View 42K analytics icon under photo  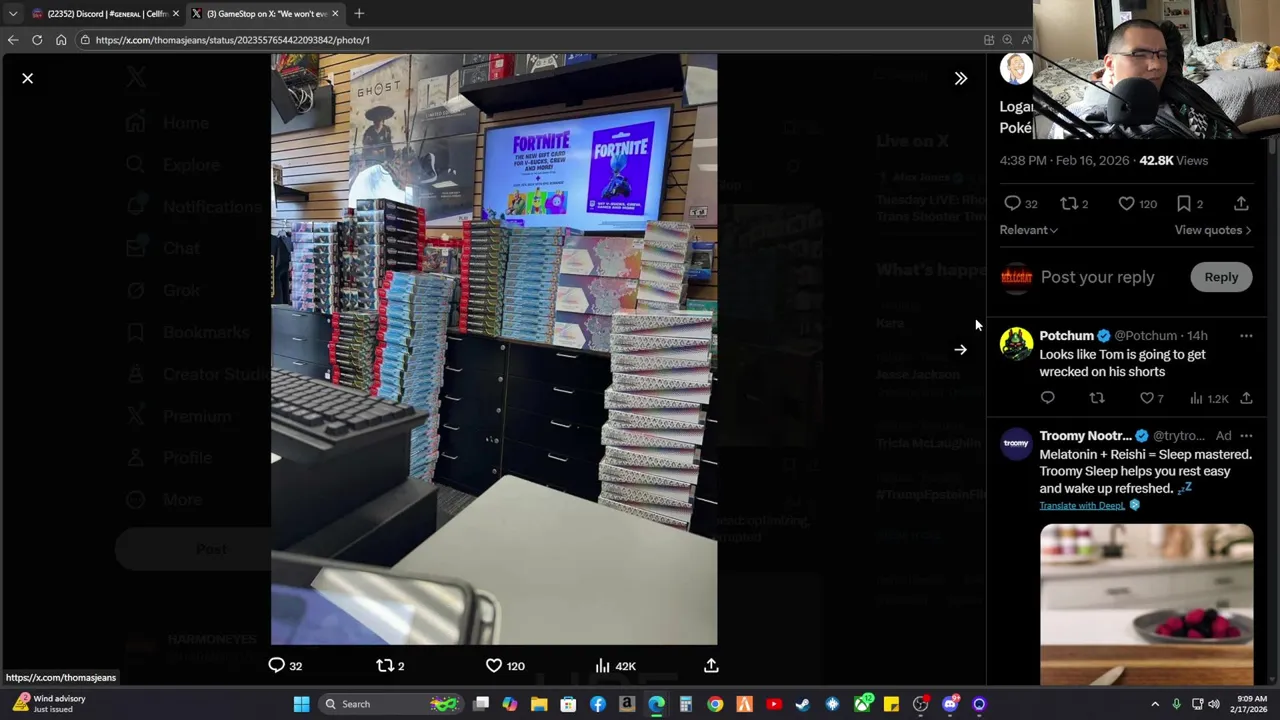coord(602,665)
